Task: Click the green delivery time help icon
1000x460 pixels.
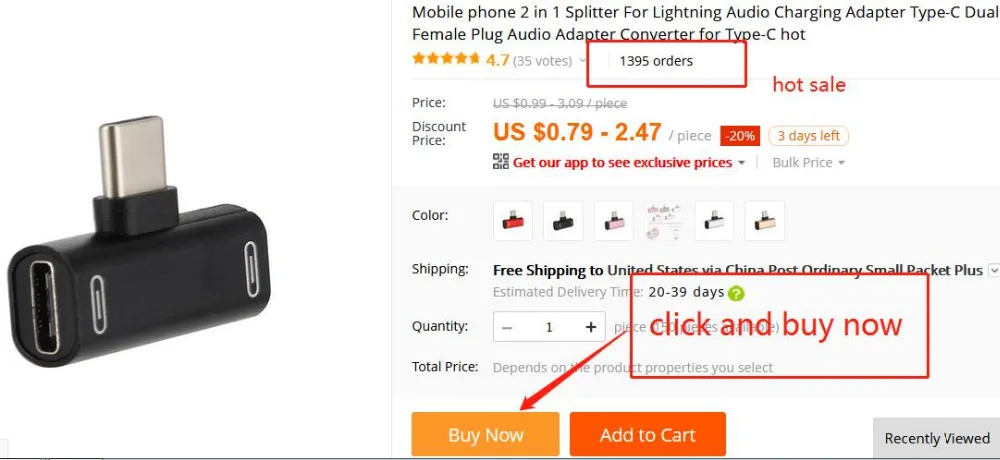Action: click(x=737, y=293)
